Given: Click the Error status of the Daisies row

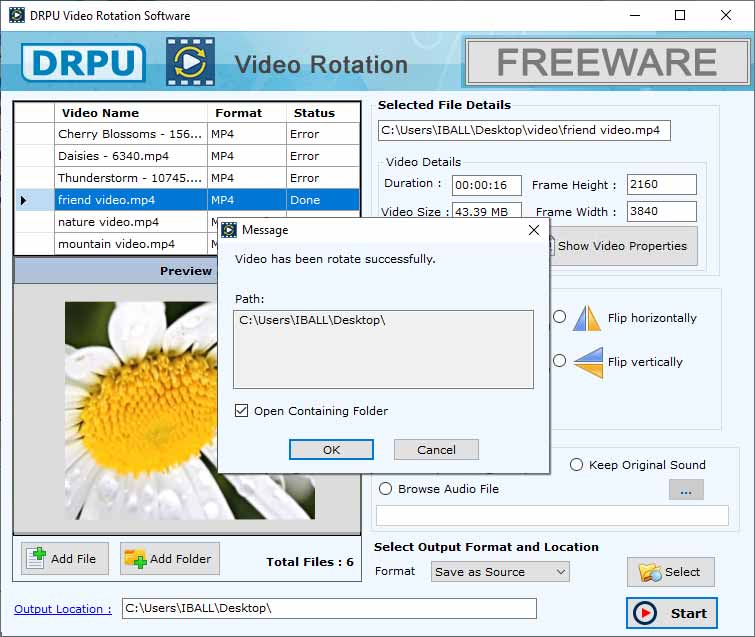Looking at the screenshot, I should 323,156.
